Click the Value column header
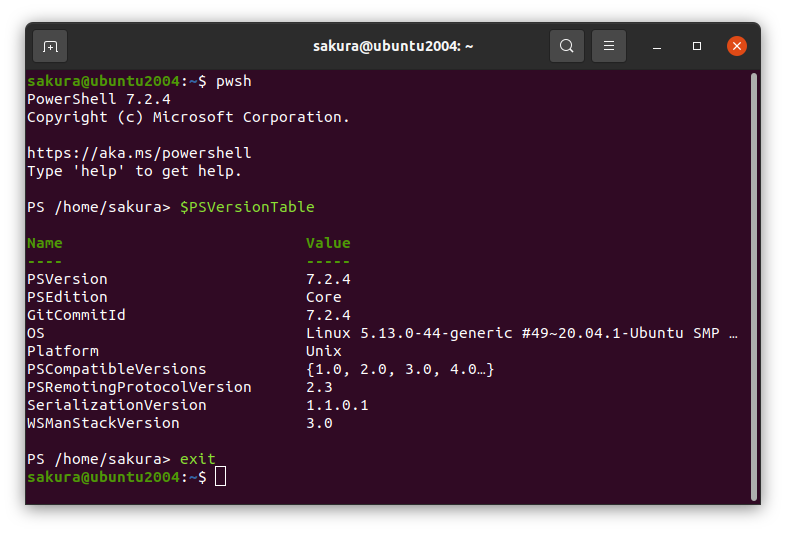786x533 pixels. pyautogui.click(x=328, y=243)
